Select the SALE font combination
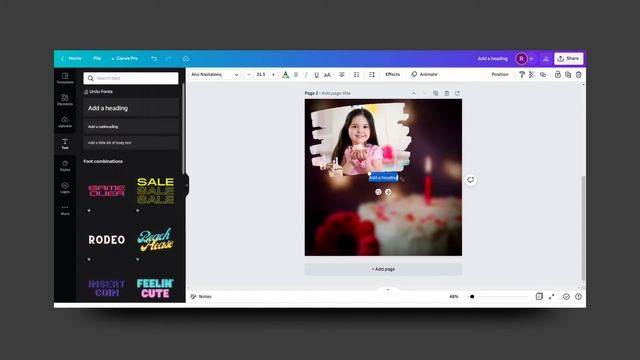640x360 pixels. pos(156,191)
